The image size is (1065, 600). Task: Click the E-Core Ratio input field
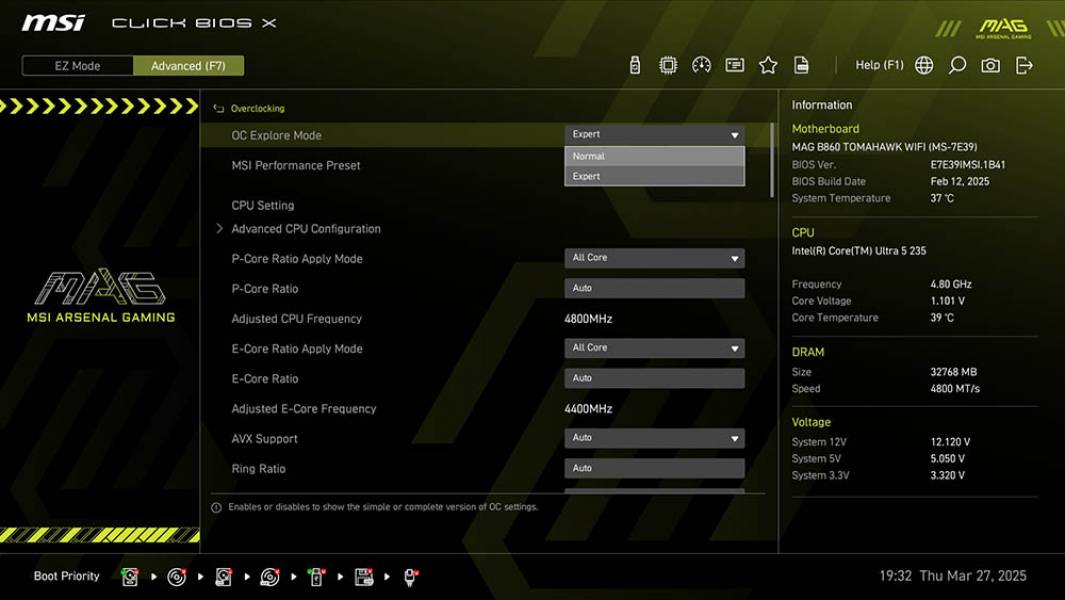(x=654, y=378)
